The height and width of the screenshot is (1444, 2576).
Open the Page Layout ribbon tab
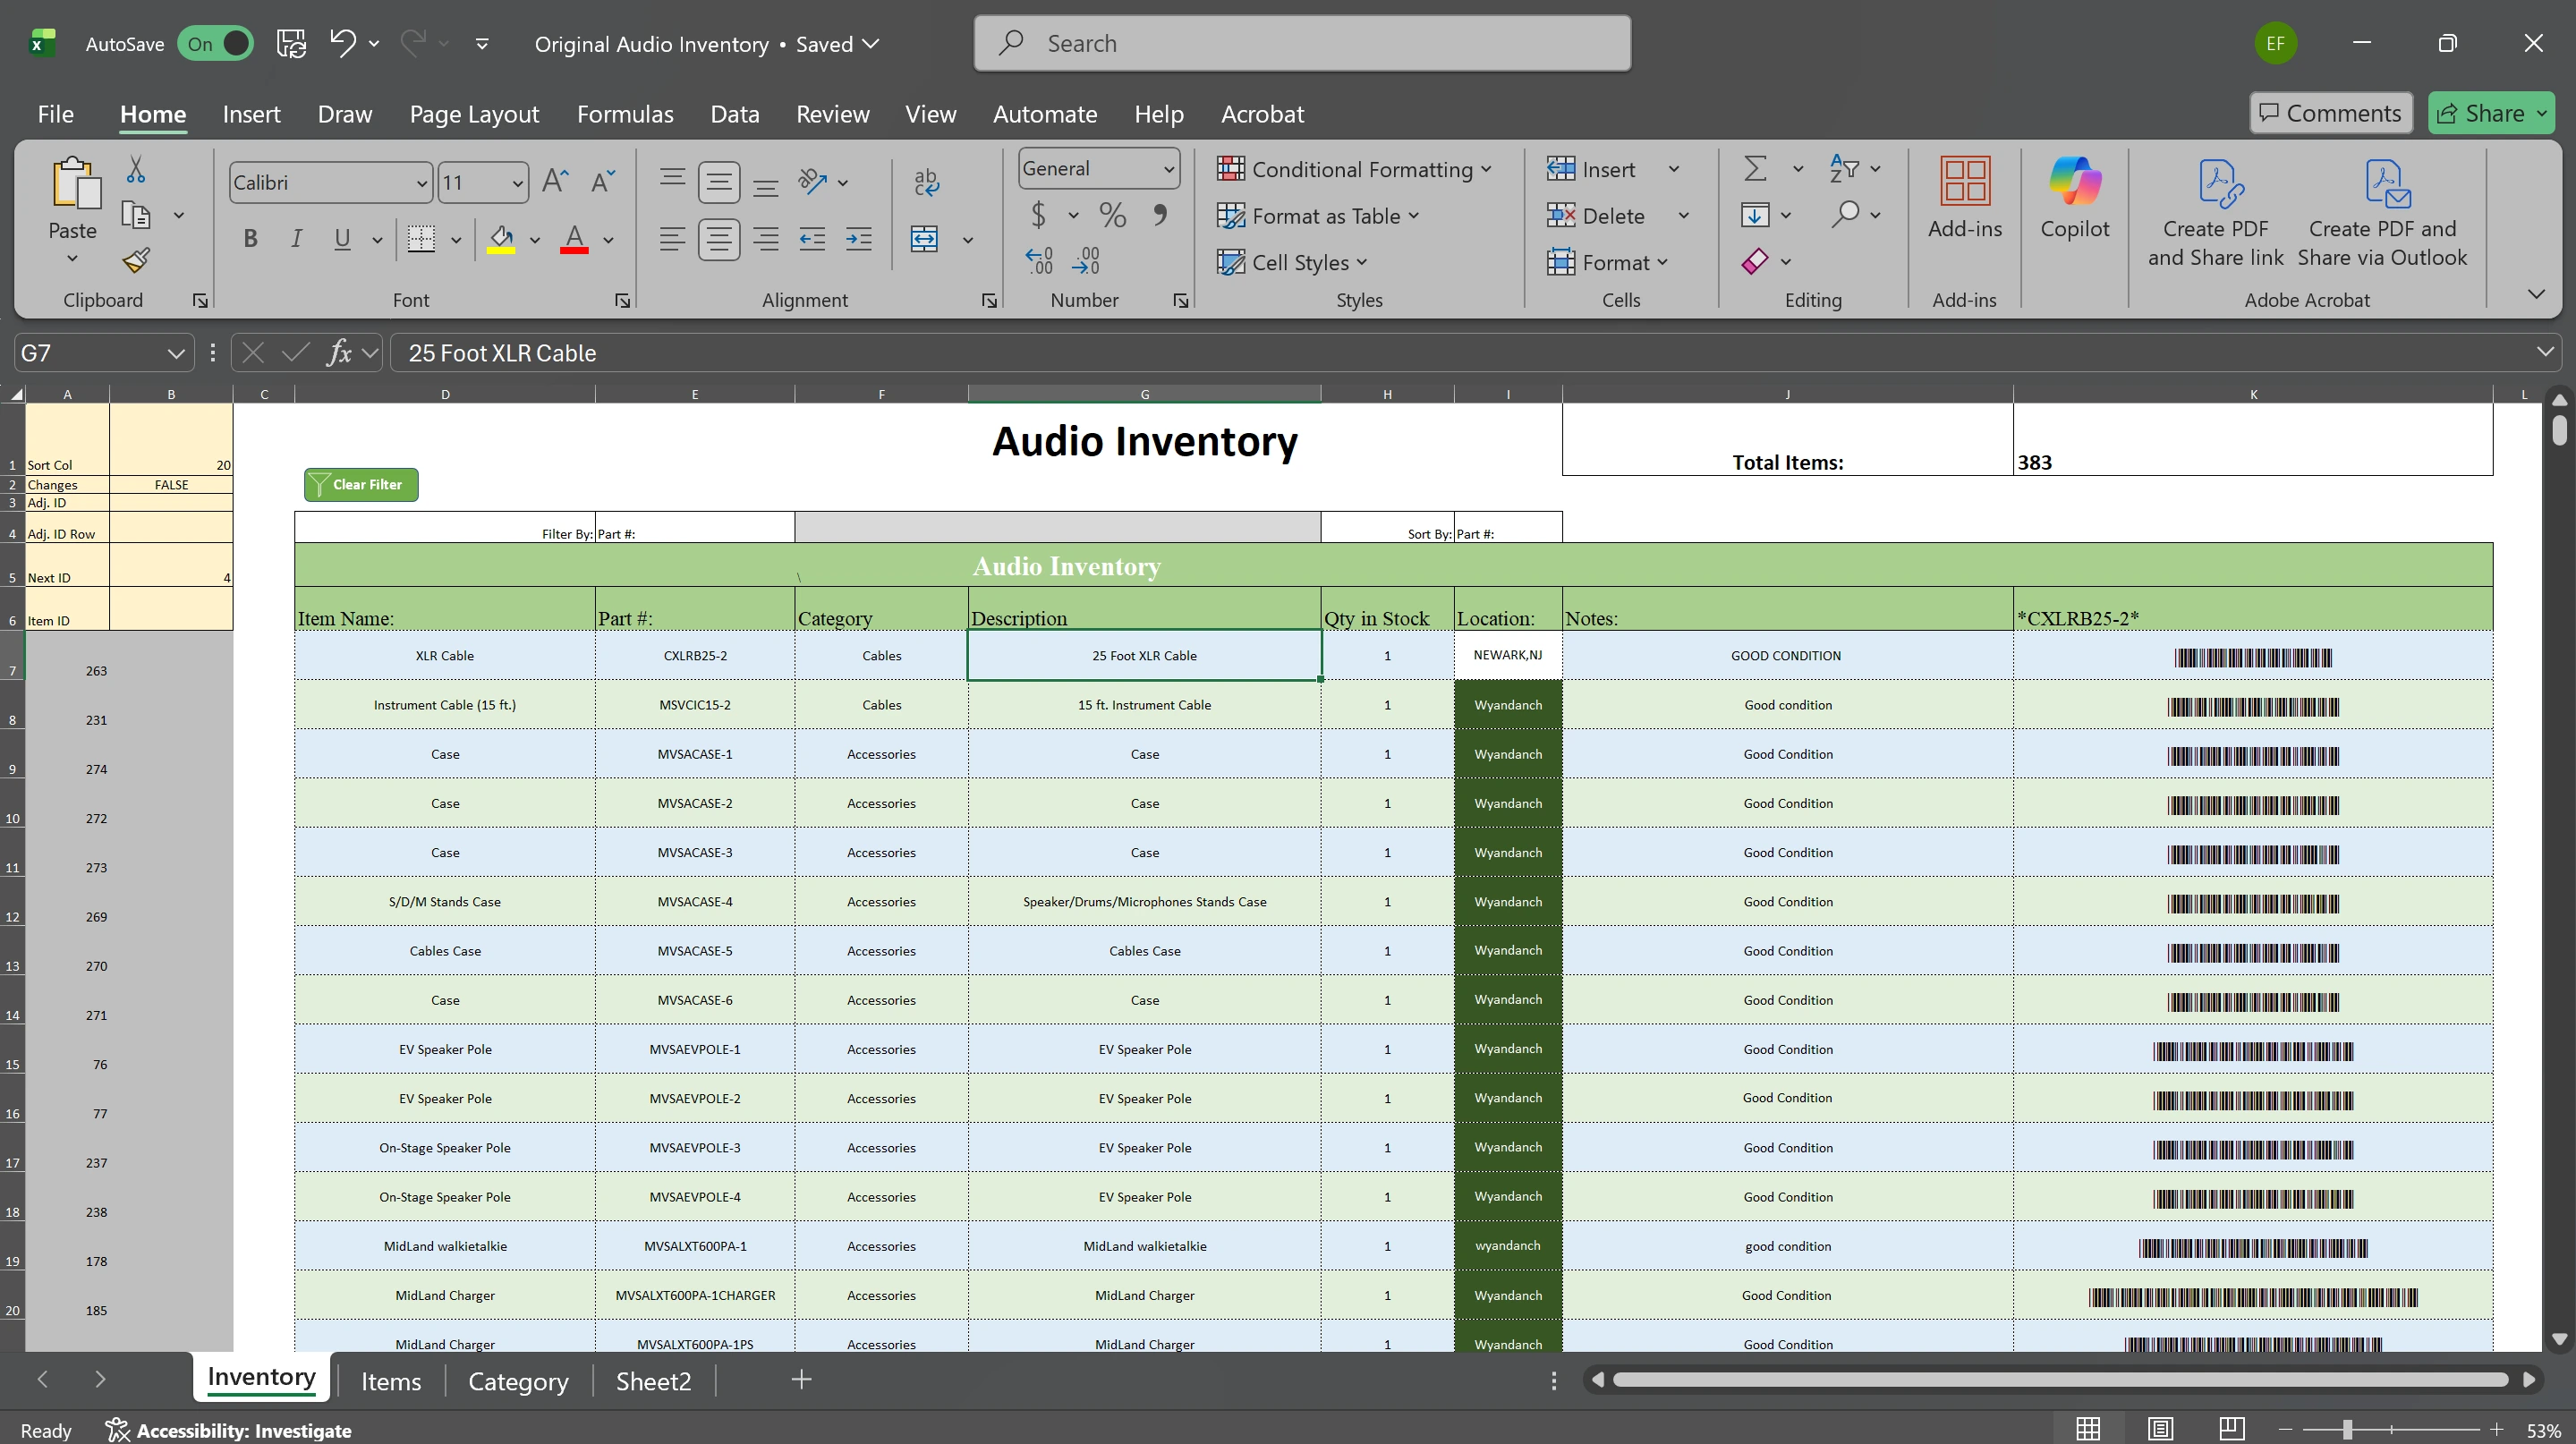[x=474, y=114]
